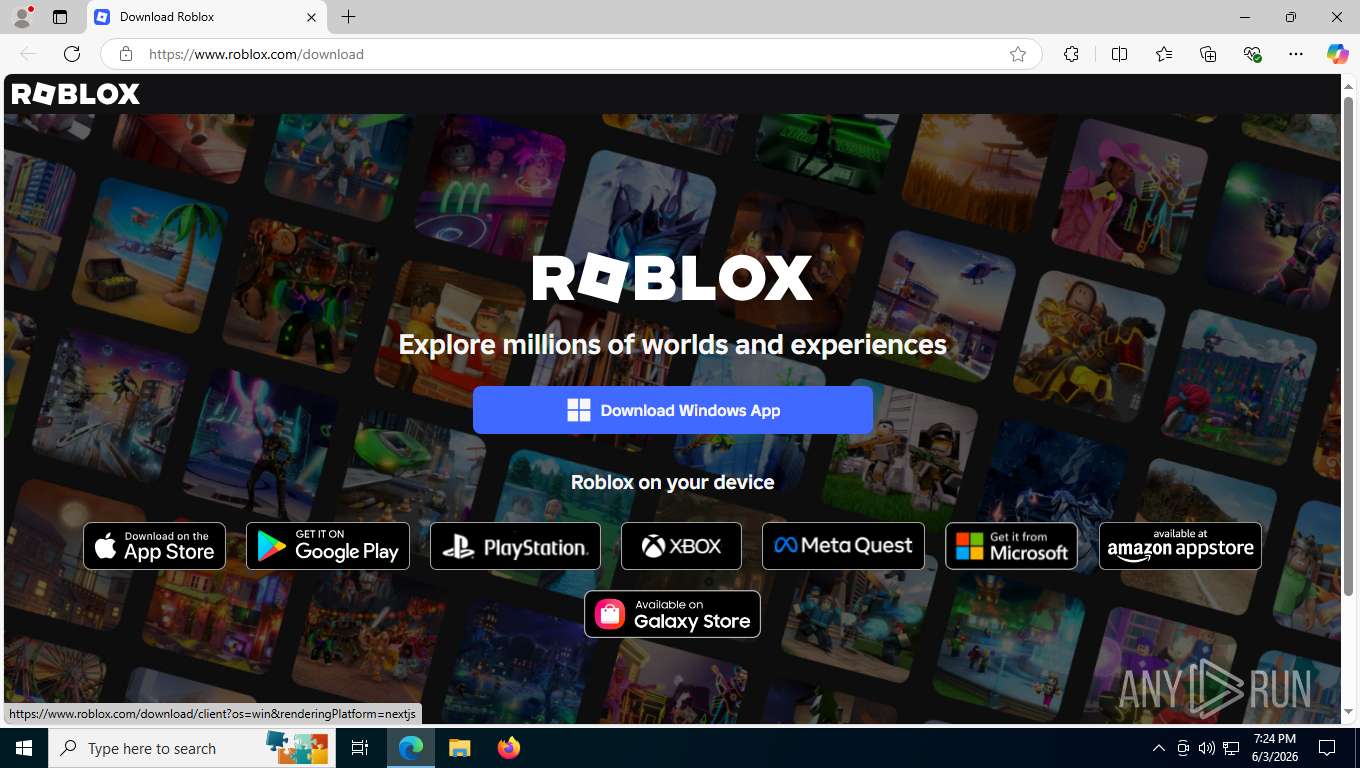Open the tab actions menu icon

pos(60,17)
